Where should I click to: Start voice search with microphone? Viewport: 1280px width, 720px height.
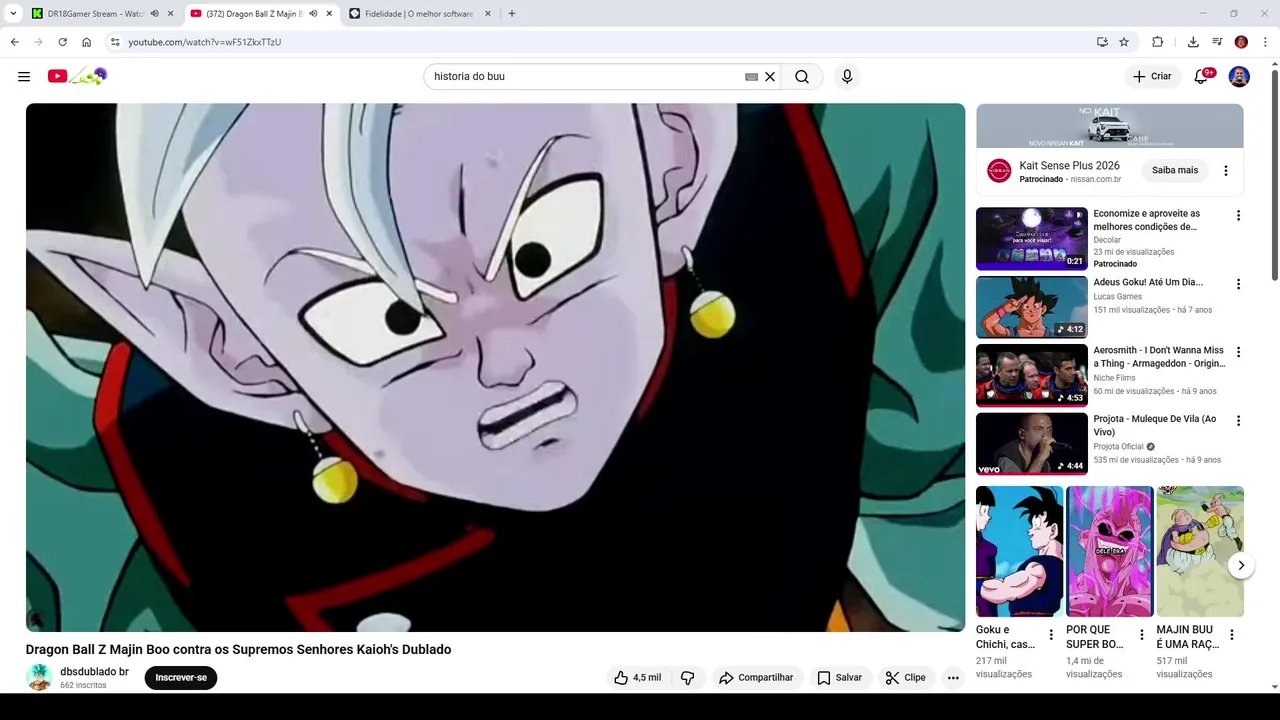point(847,77)
